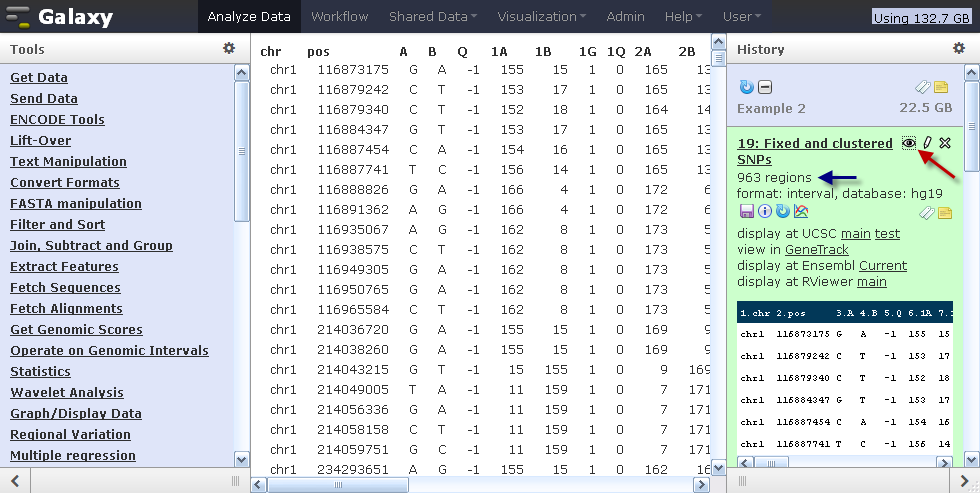Open the Multiple regression section
Viewport: 980px width, 493px height.
pos(72,456)
